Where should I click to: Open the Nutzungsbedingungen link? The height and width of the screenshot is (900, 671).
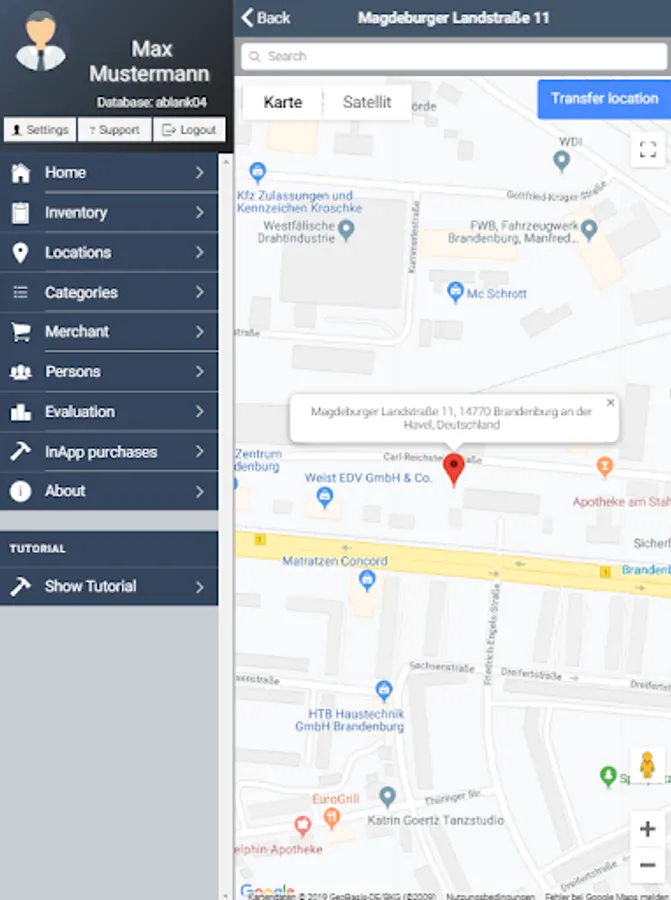tap(490, 895)
